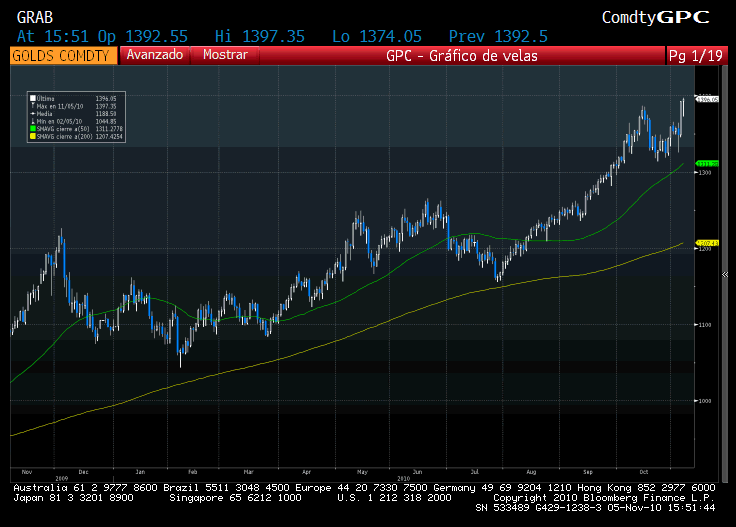This screenshot has width=736, height=527.
Task: Click the 2010 year label on time axis
Action: click(x=403, y=478)
